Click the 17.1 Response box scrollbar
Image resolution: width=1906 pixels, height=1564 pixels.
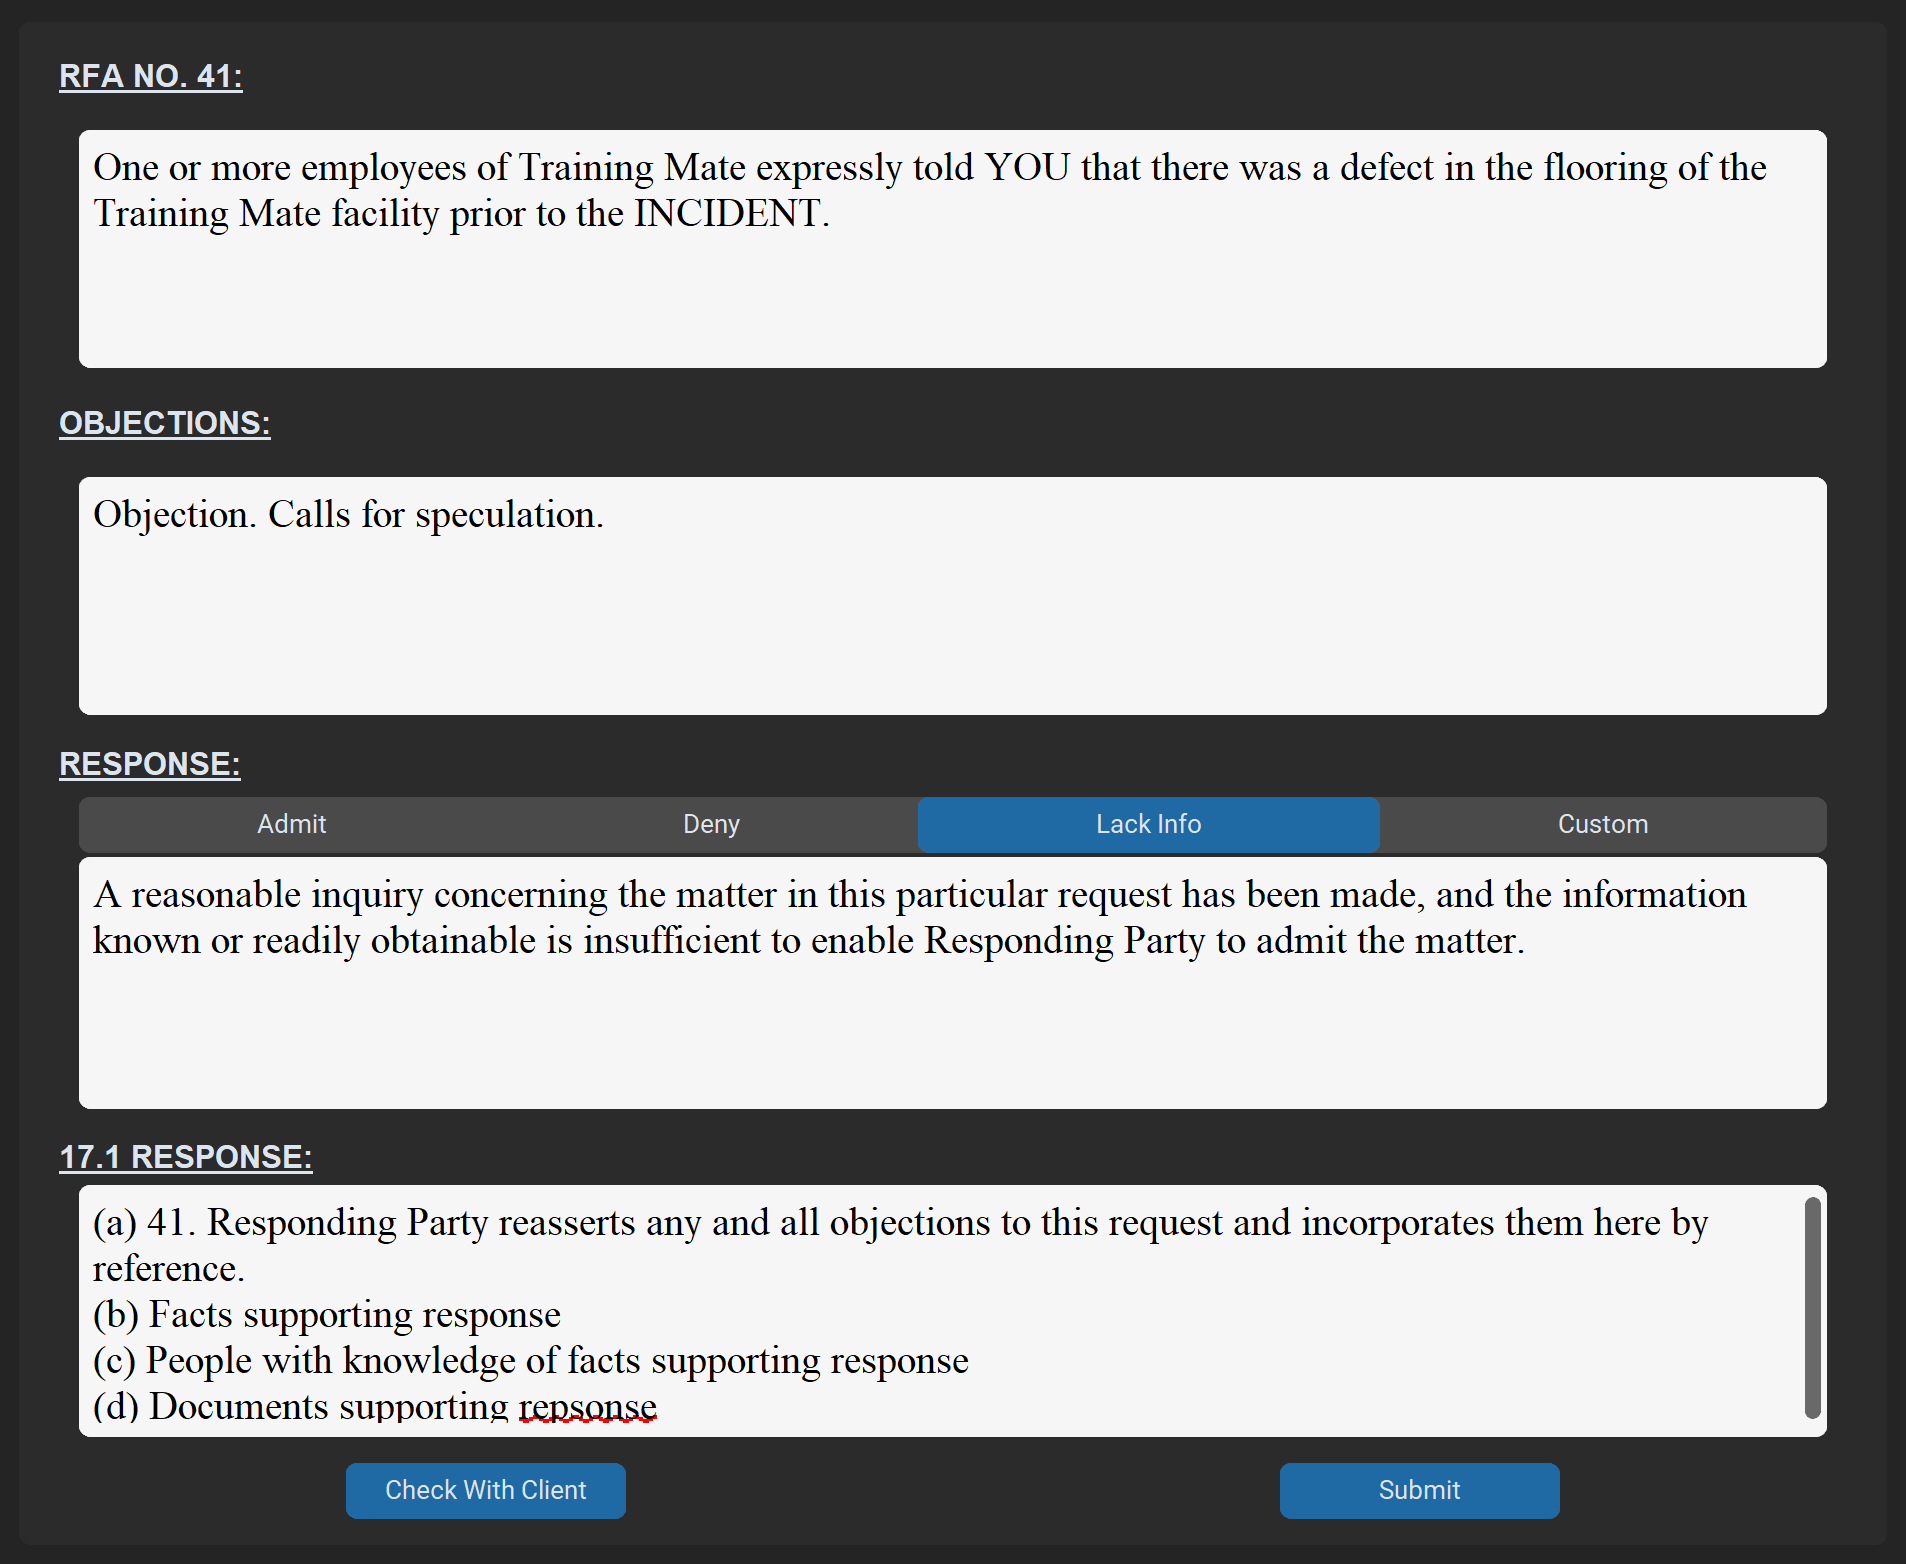[x=1812, y=1306]
